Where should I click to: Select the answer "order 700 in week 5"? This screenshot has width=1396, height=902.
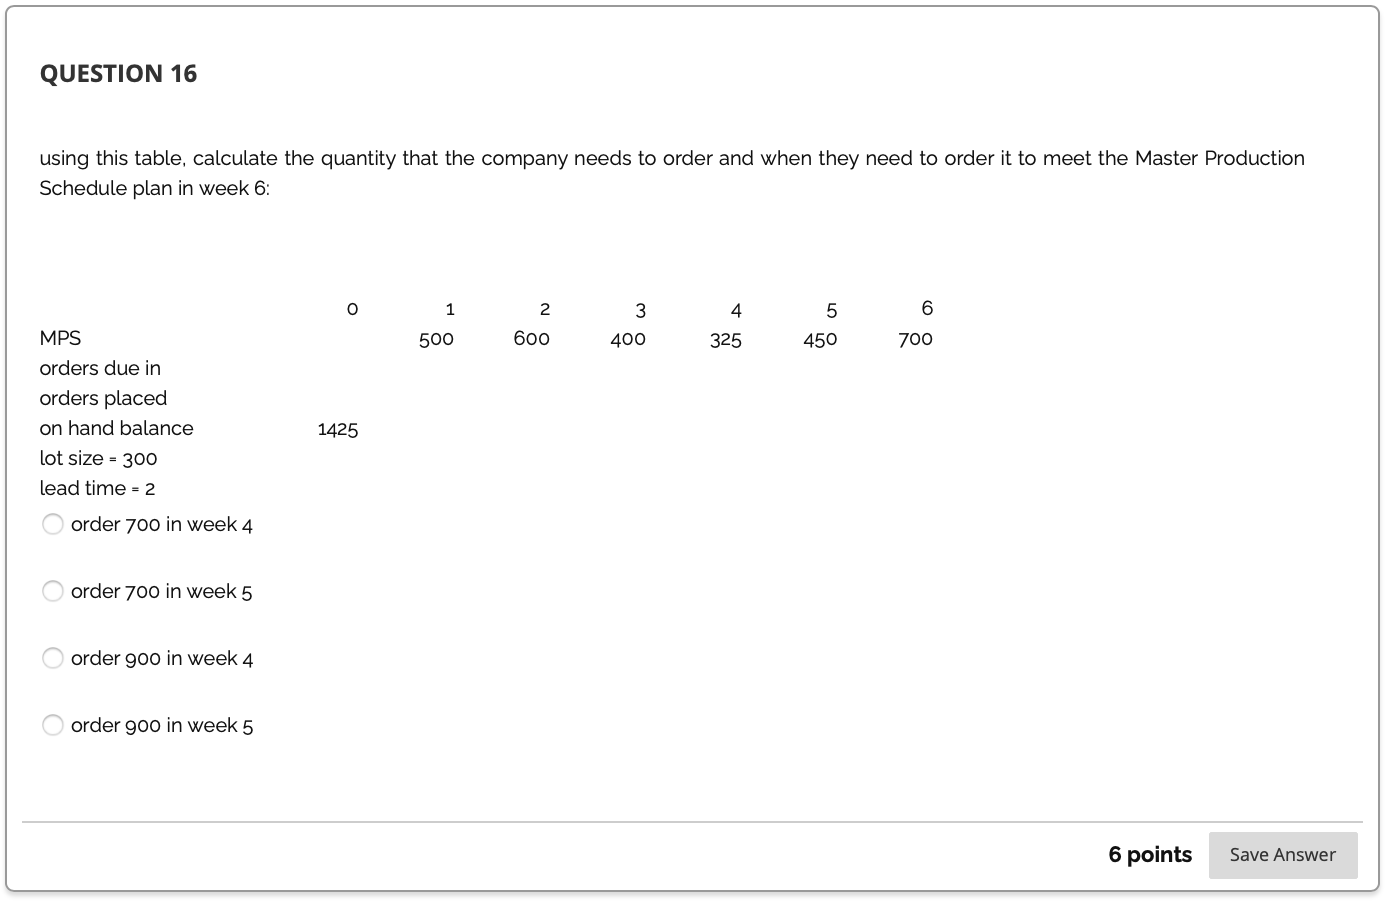coord(53,591)
